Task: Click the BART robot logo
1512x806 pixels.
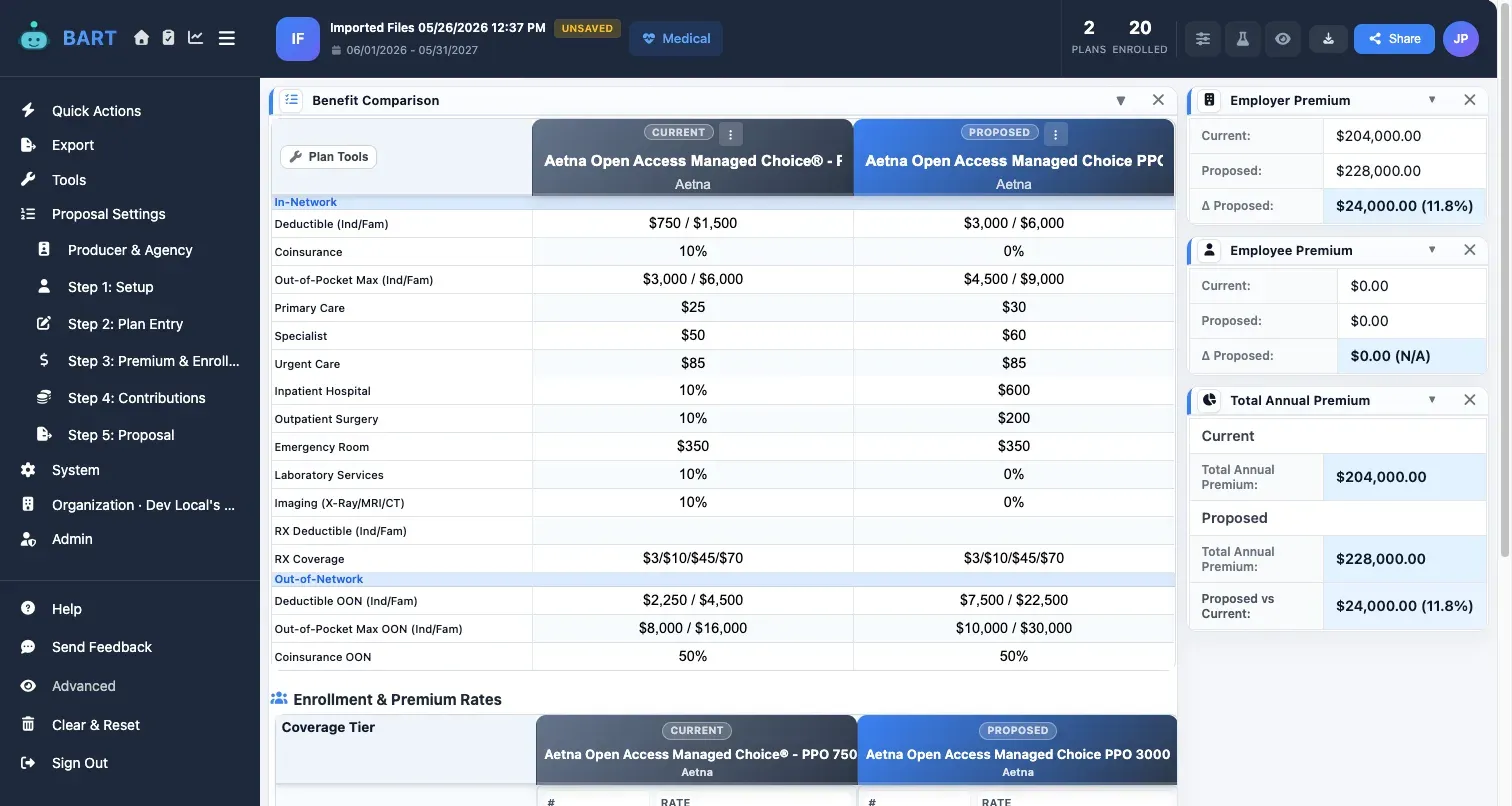Action: click(x=34, y=38)
